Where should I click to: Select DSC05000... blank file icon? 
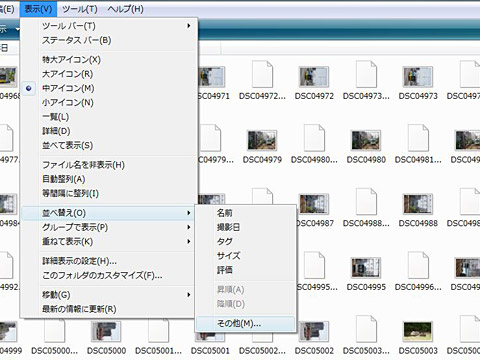click(x=54, y=330)
